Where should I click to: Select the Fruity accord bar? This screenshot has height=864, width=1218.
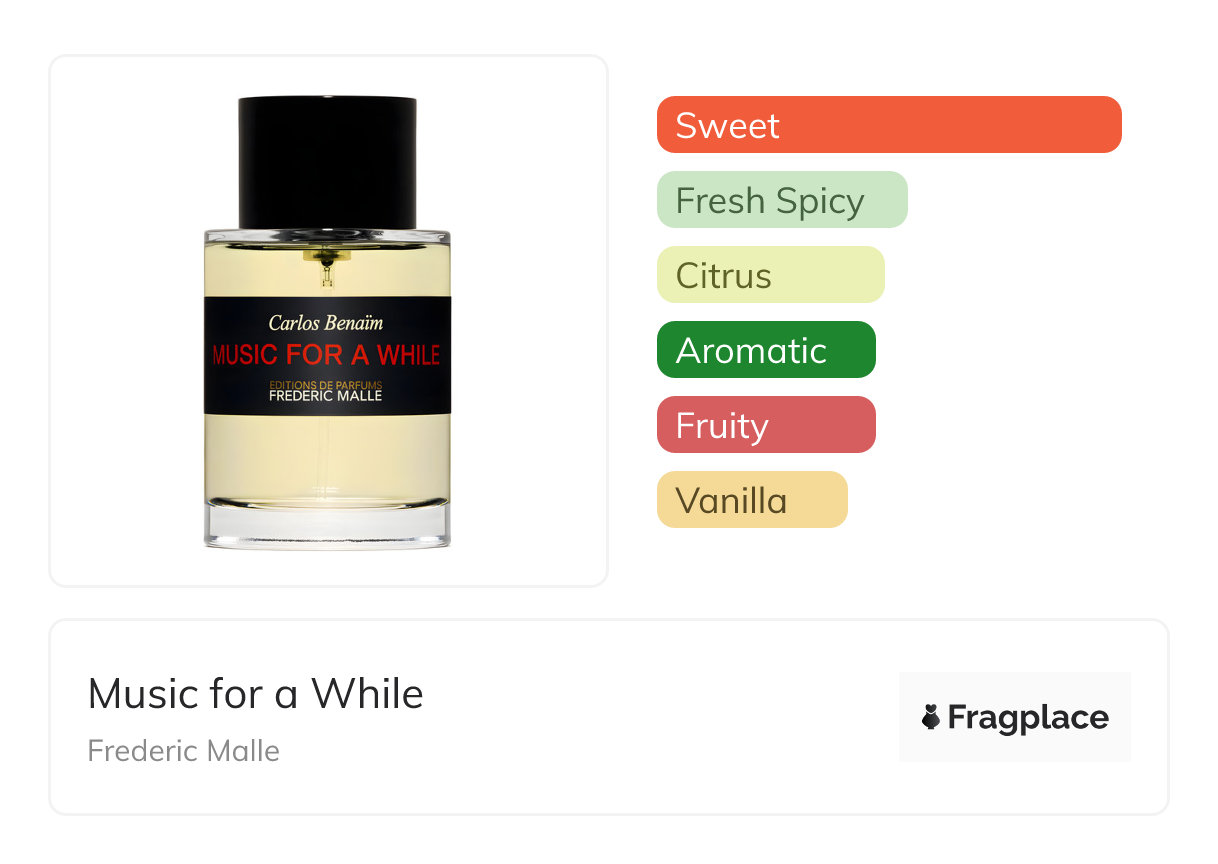tap(766, 425)
